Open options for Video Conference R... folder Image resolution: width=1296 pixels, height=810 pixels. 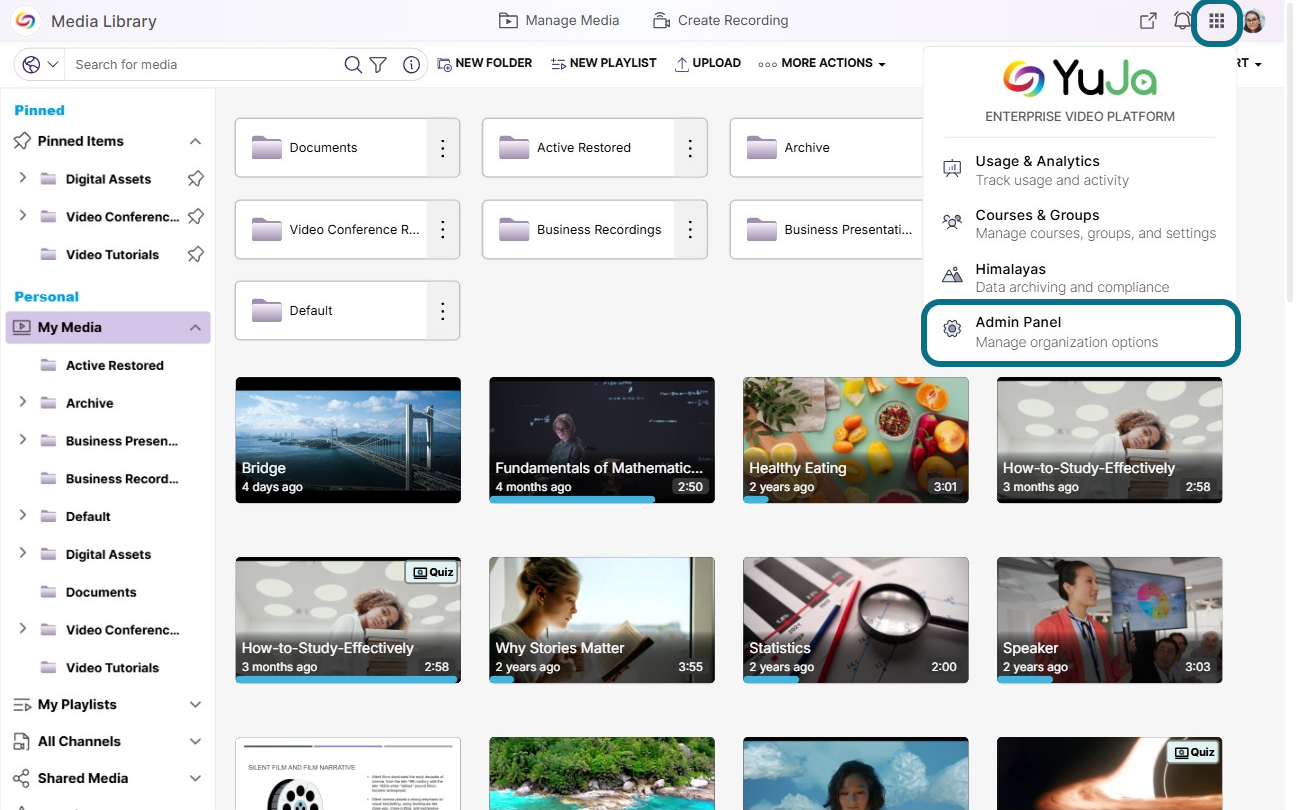click(443, 230)
